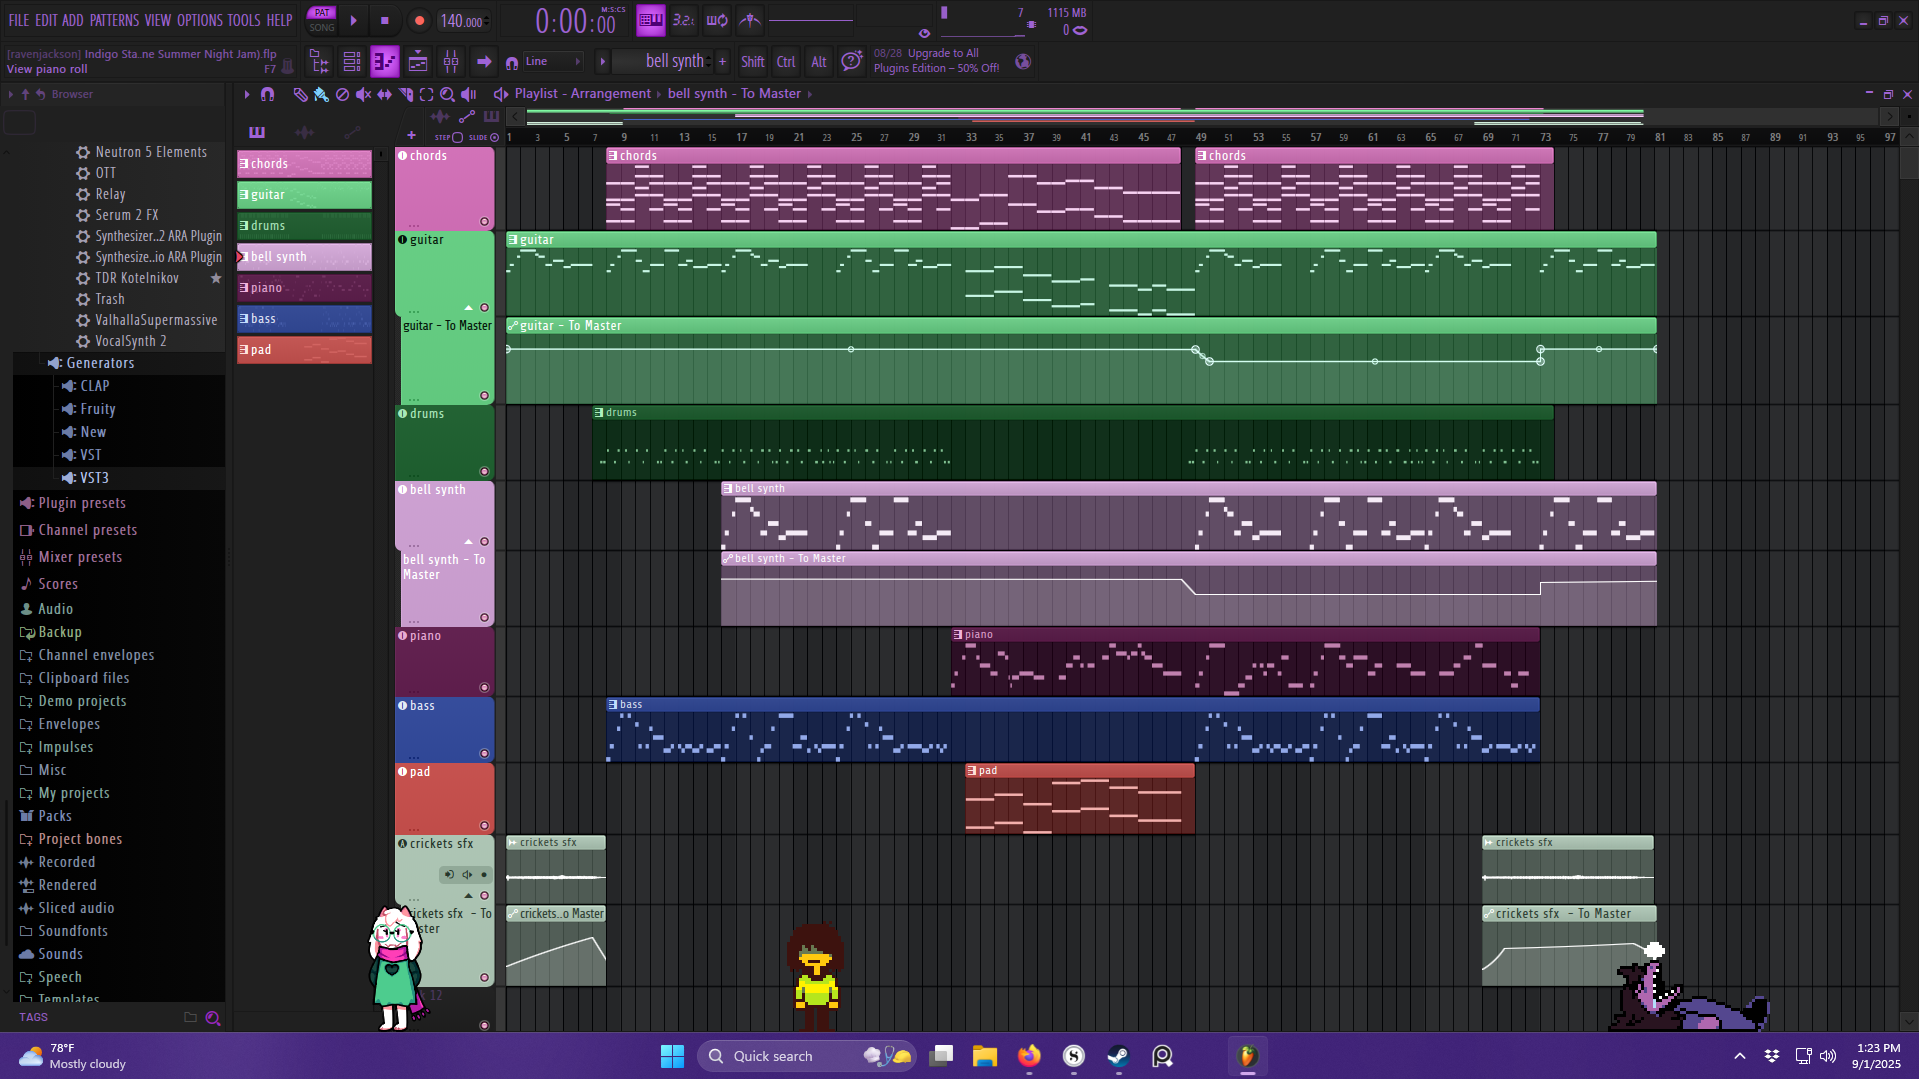
Task: Click the Record button
Action: pos(419,20)
